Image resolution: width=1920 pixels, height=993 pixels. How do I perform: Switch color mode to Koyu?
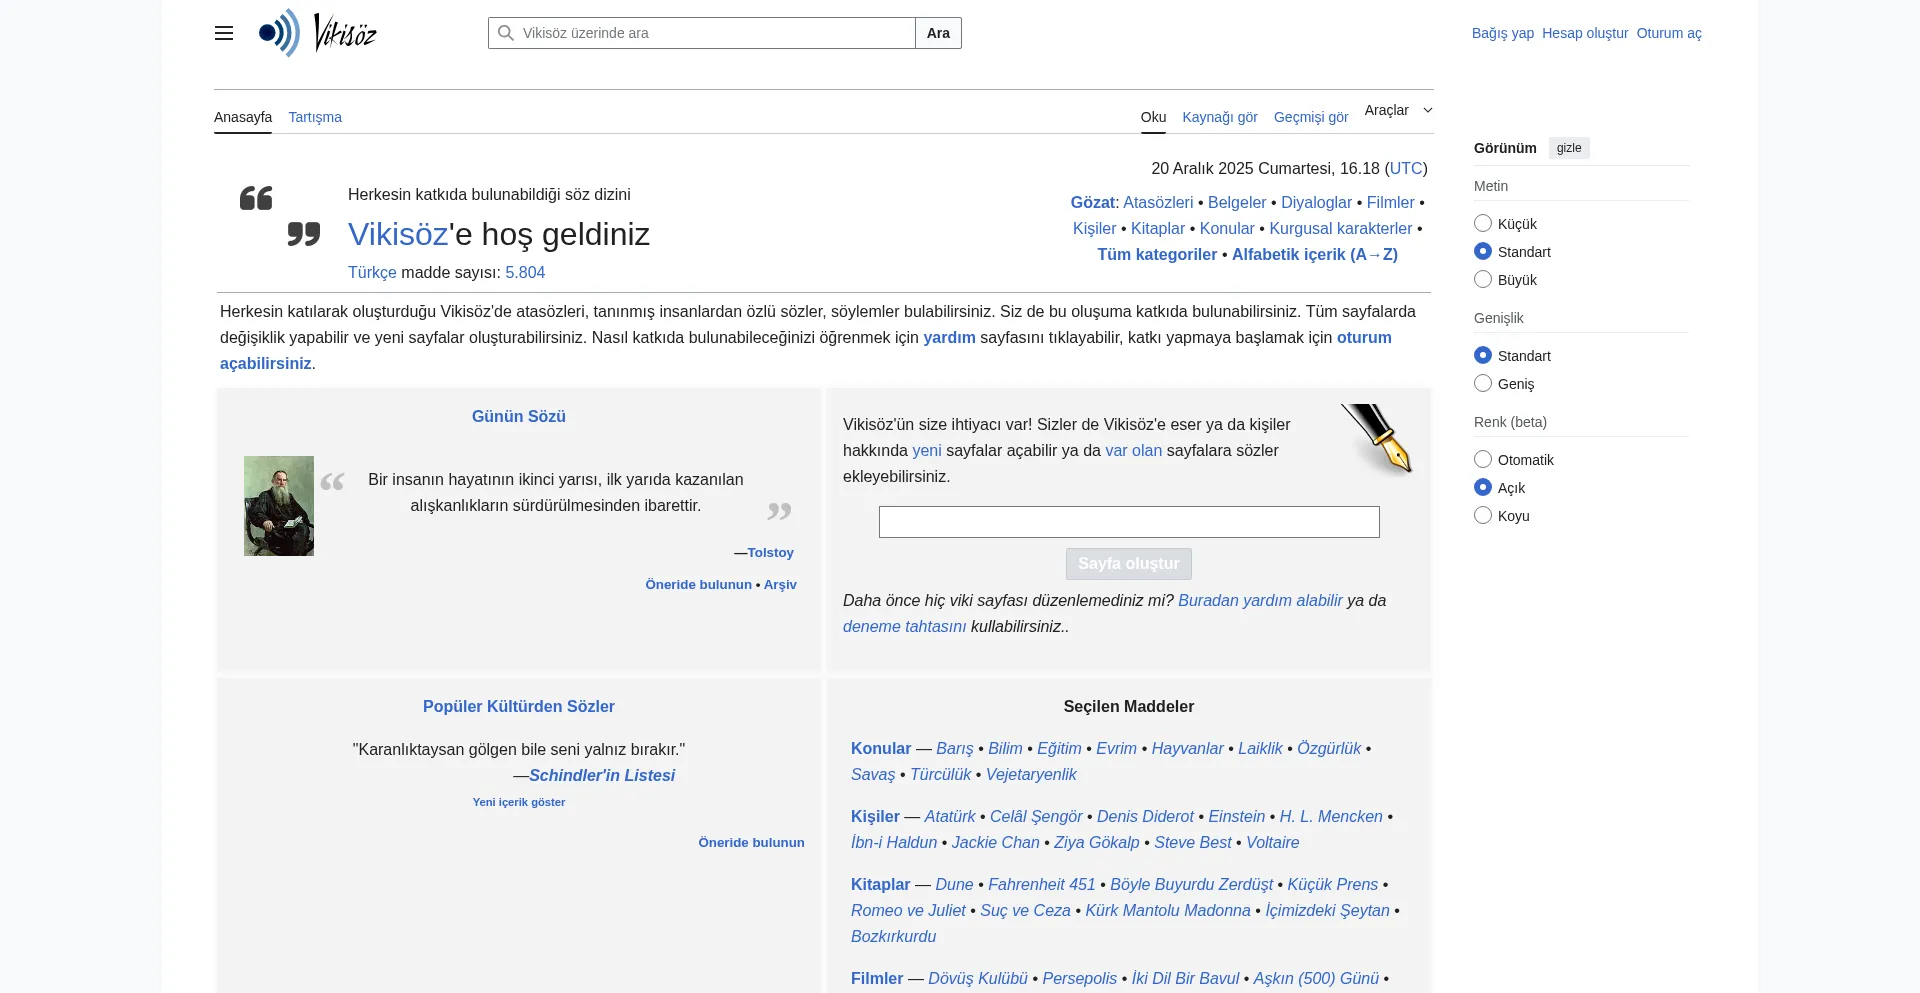click(1482, 515)
